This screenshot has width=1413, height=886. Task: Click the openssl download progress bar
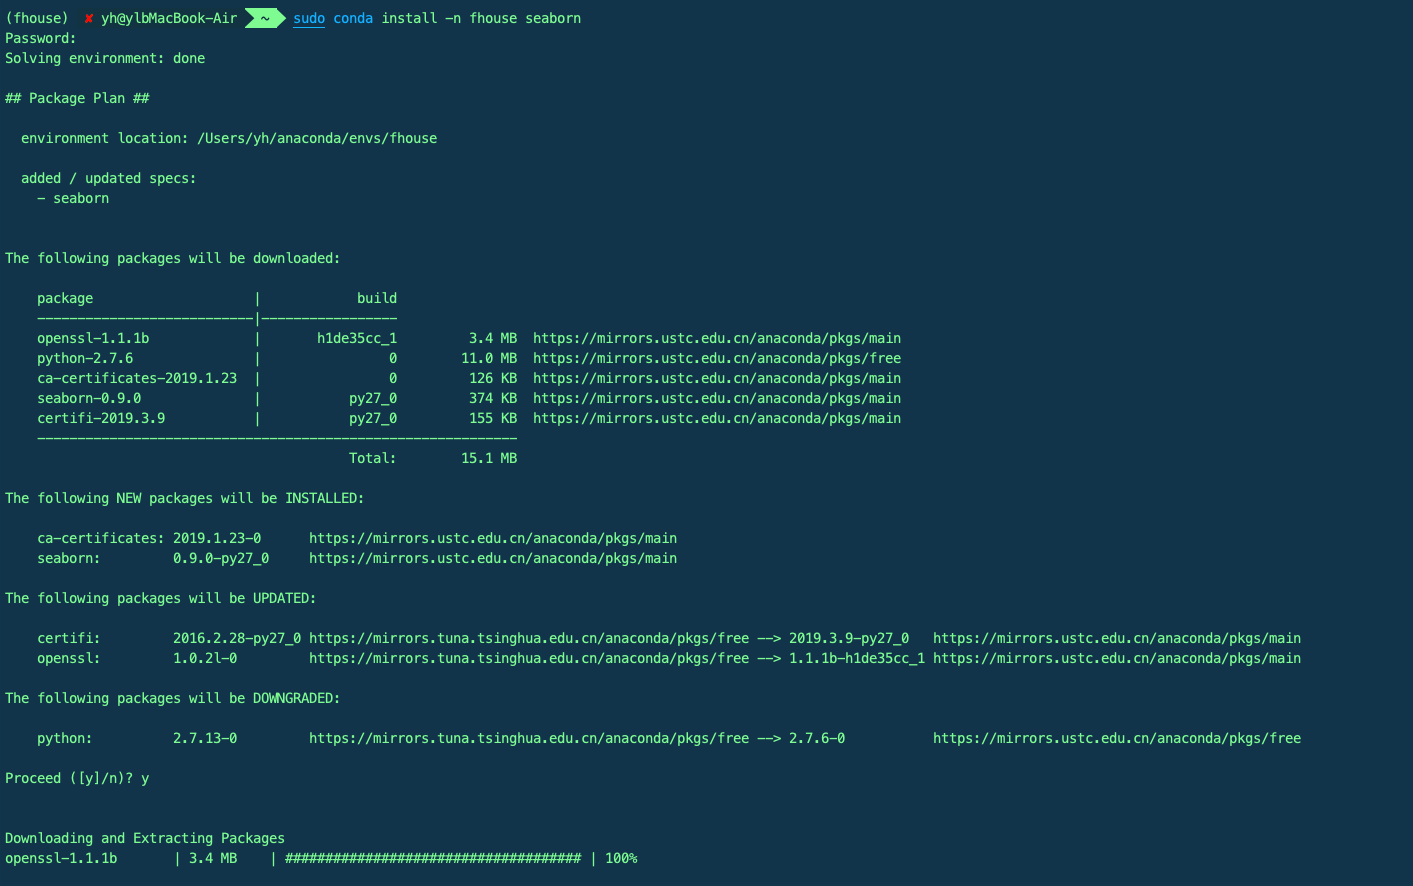pyautogui.click(x=434, y=858)
